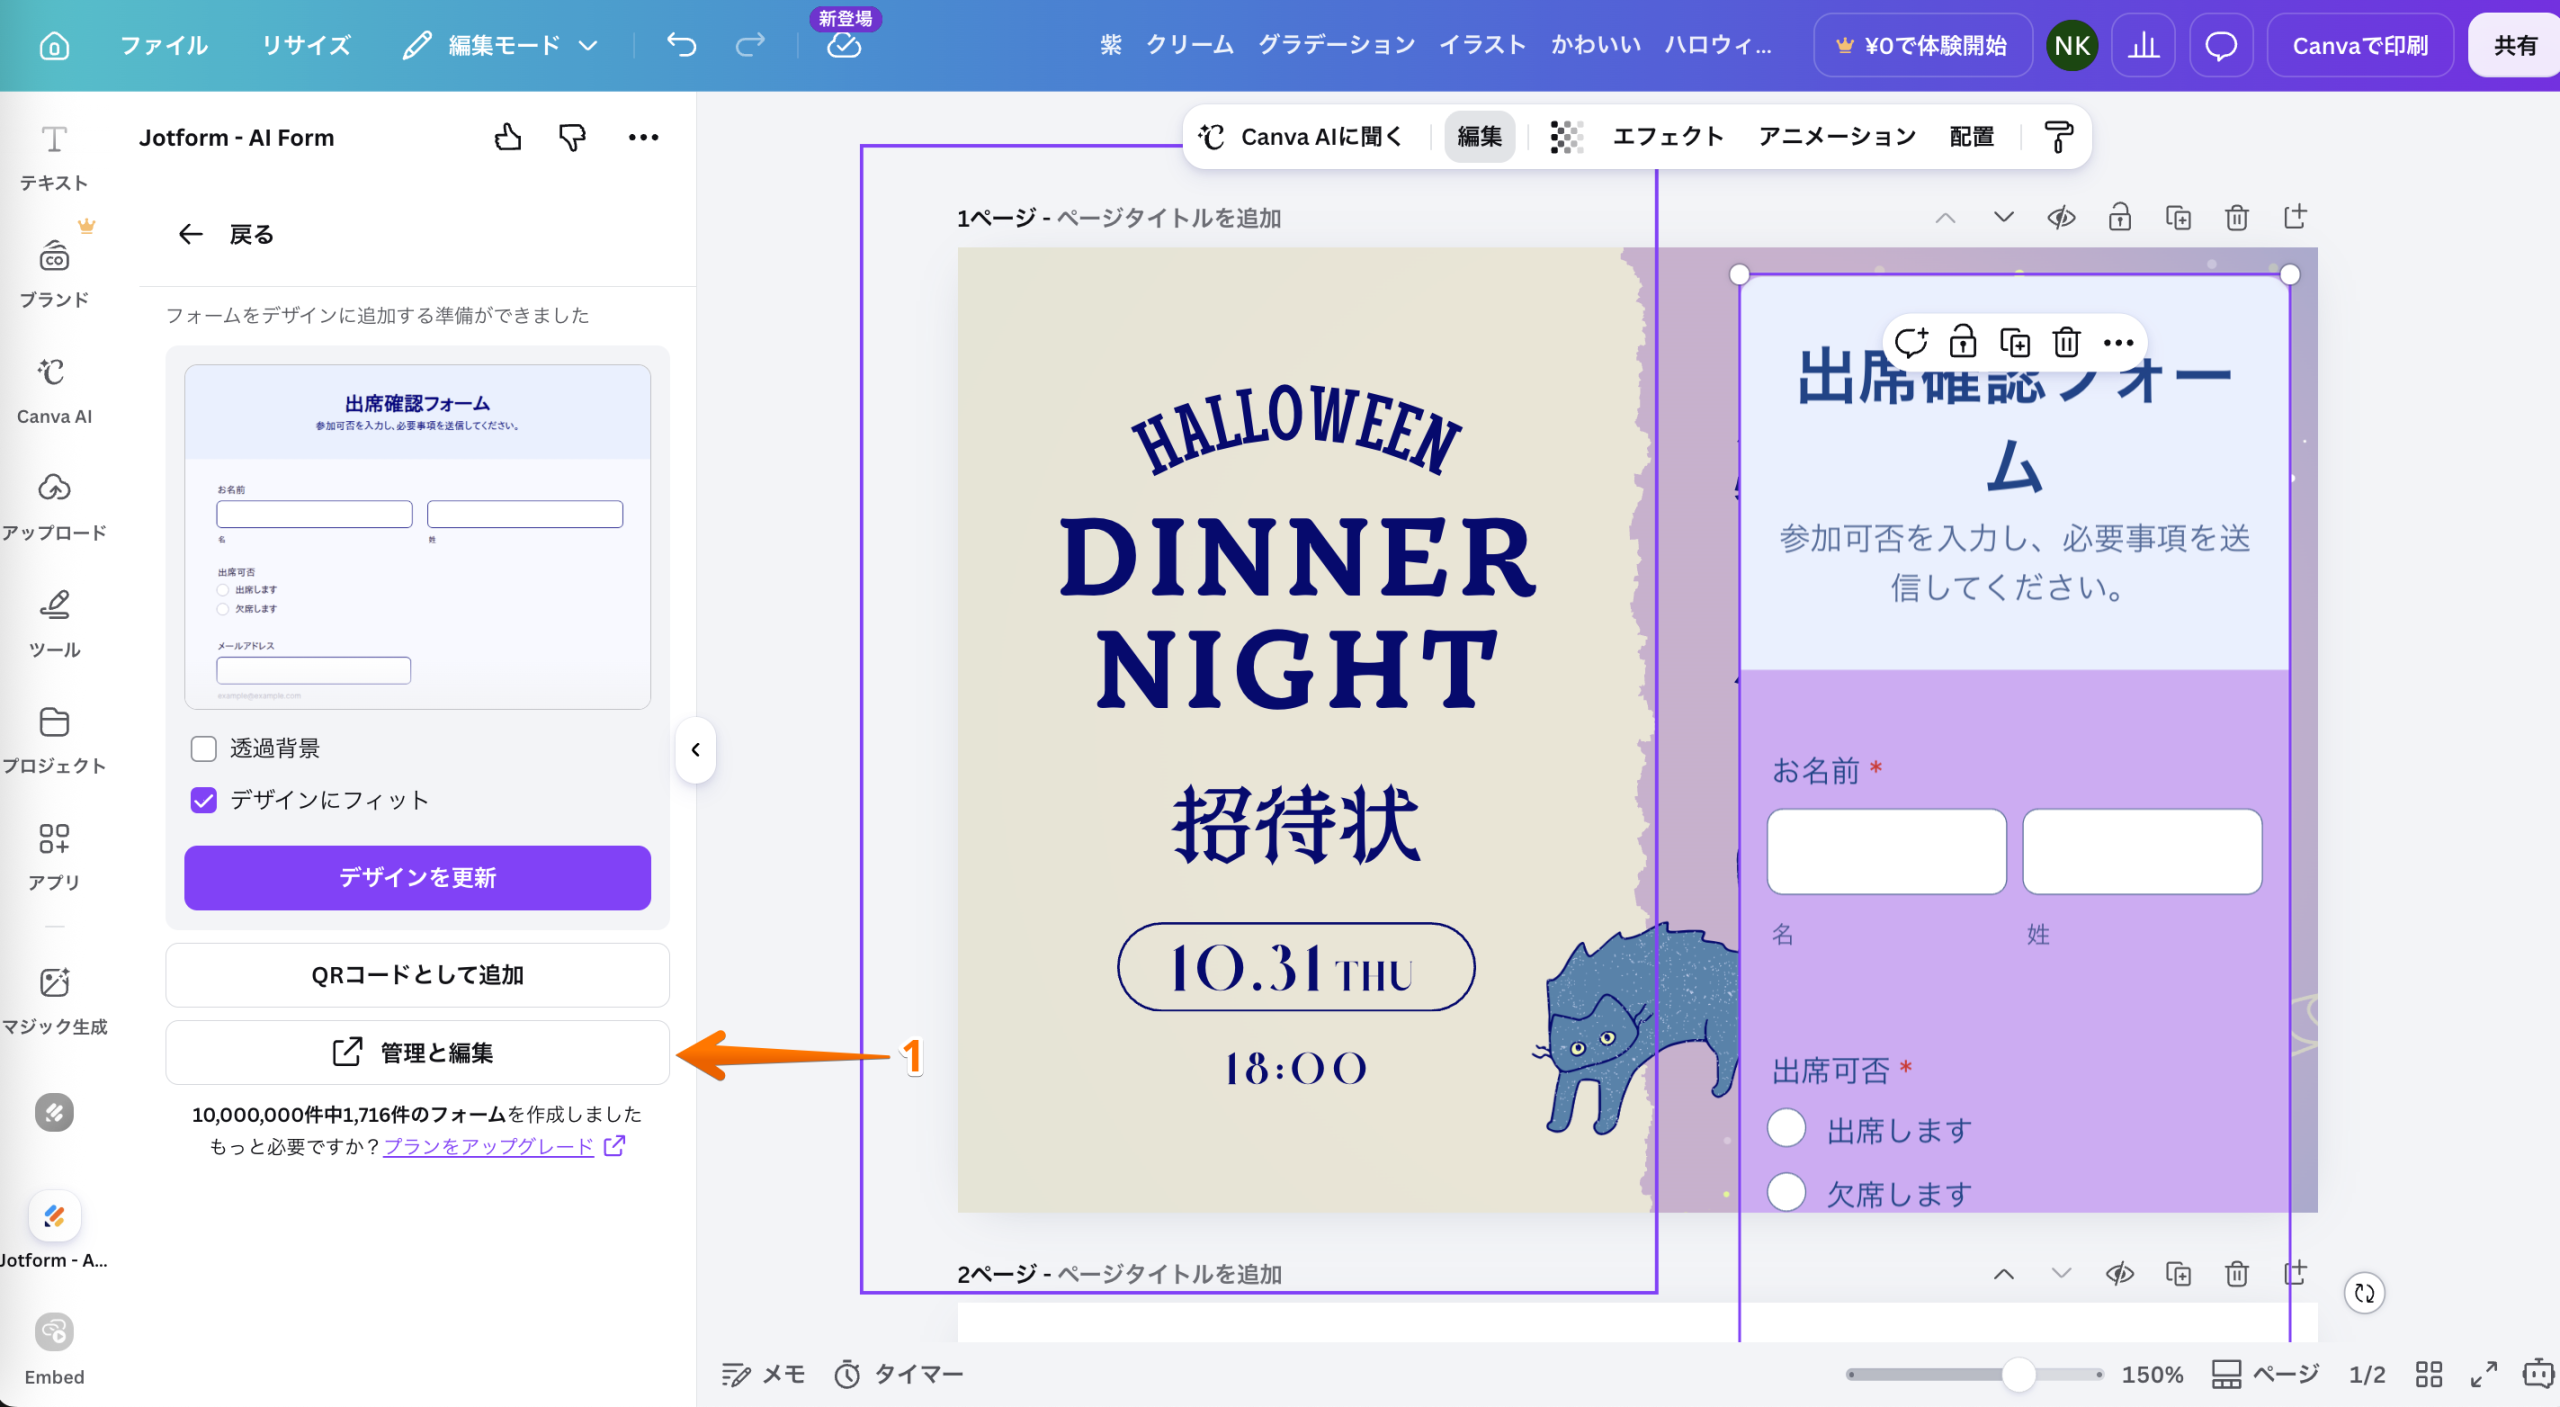The height and width of the screenshot is (1407, 2560).
Task: Select 欠席します radio option
Action: (x=1786, y=1192)
